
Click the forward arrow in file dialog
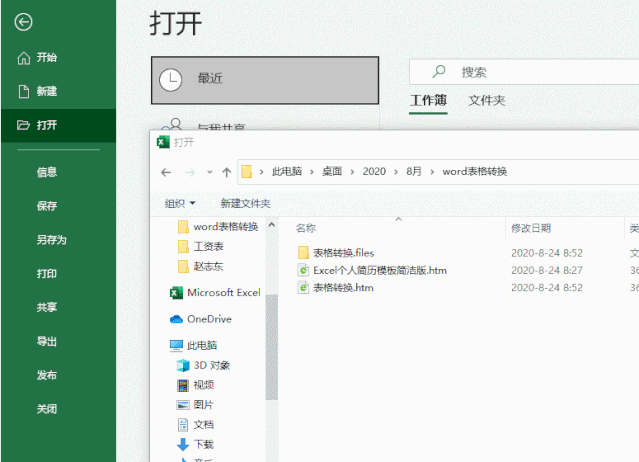(x=190, y=172)
